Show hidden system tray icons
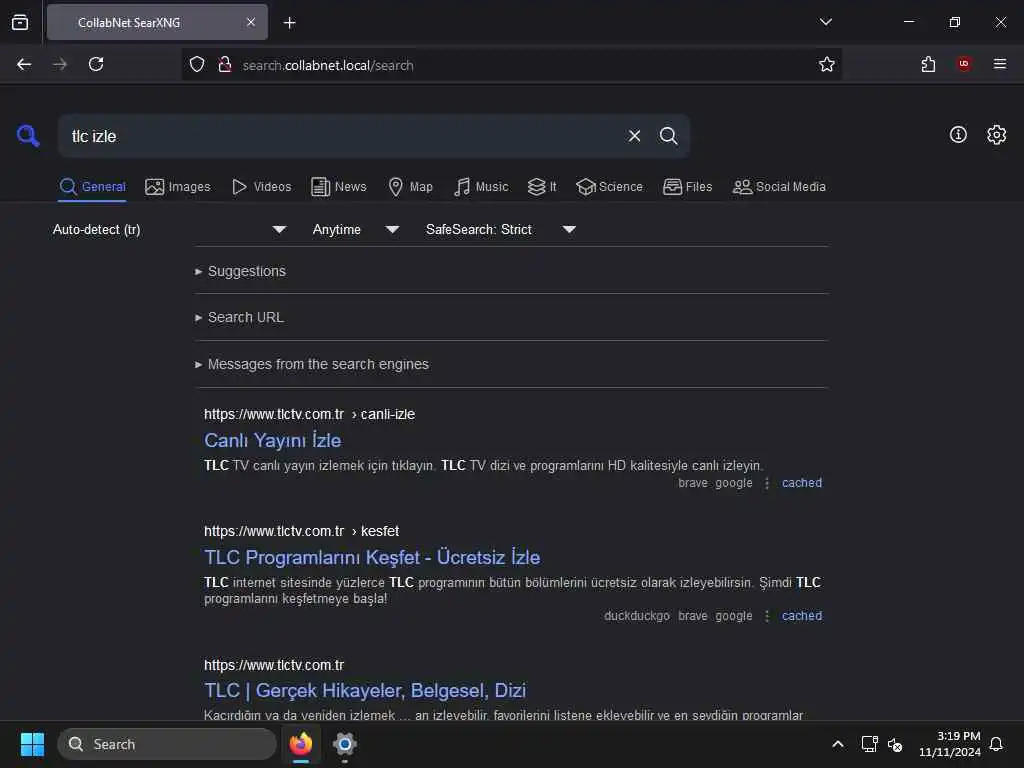 [837, 744]
